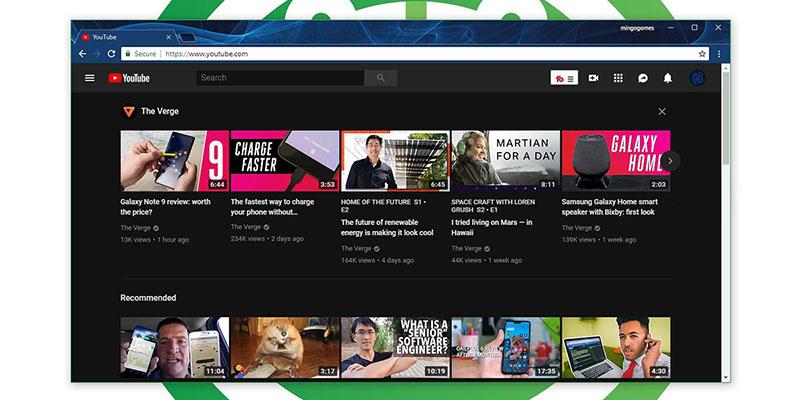The width and height of the screenshot is (800, 400).
Task: Click the browser back arrow
Action: click(83, 54)
